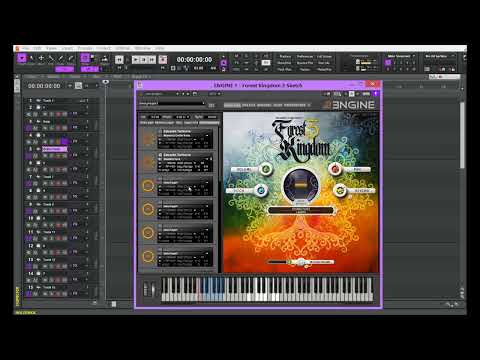
Task: Click the Record transport button
Action: [163, 60]
